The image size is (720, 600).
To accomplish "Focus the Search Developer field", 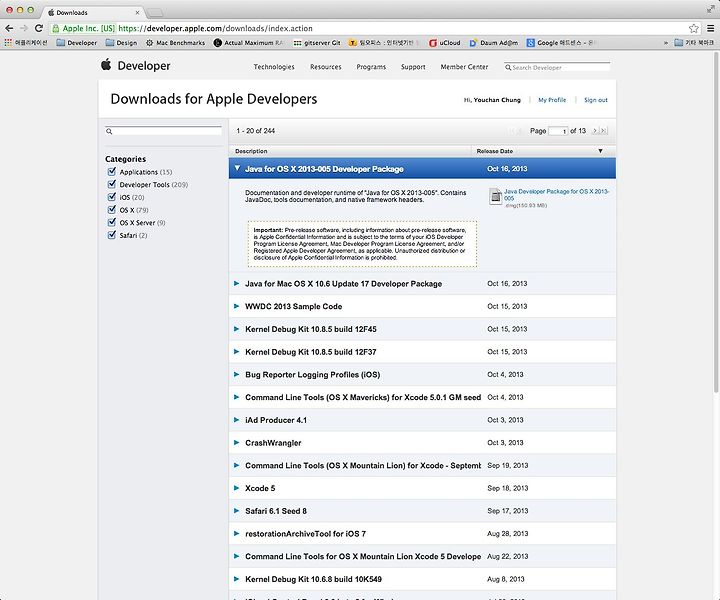I will [557, 67].
